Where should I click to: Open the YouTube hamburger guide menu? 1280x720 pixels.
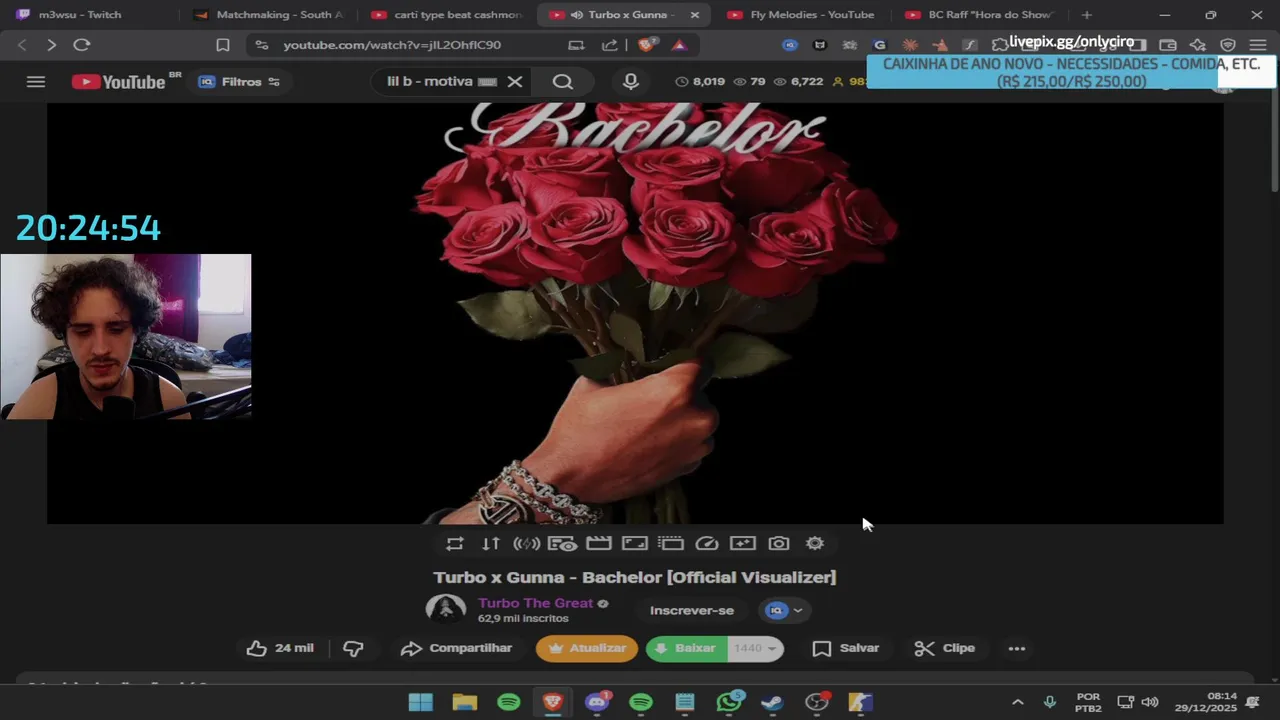(36, 82)
